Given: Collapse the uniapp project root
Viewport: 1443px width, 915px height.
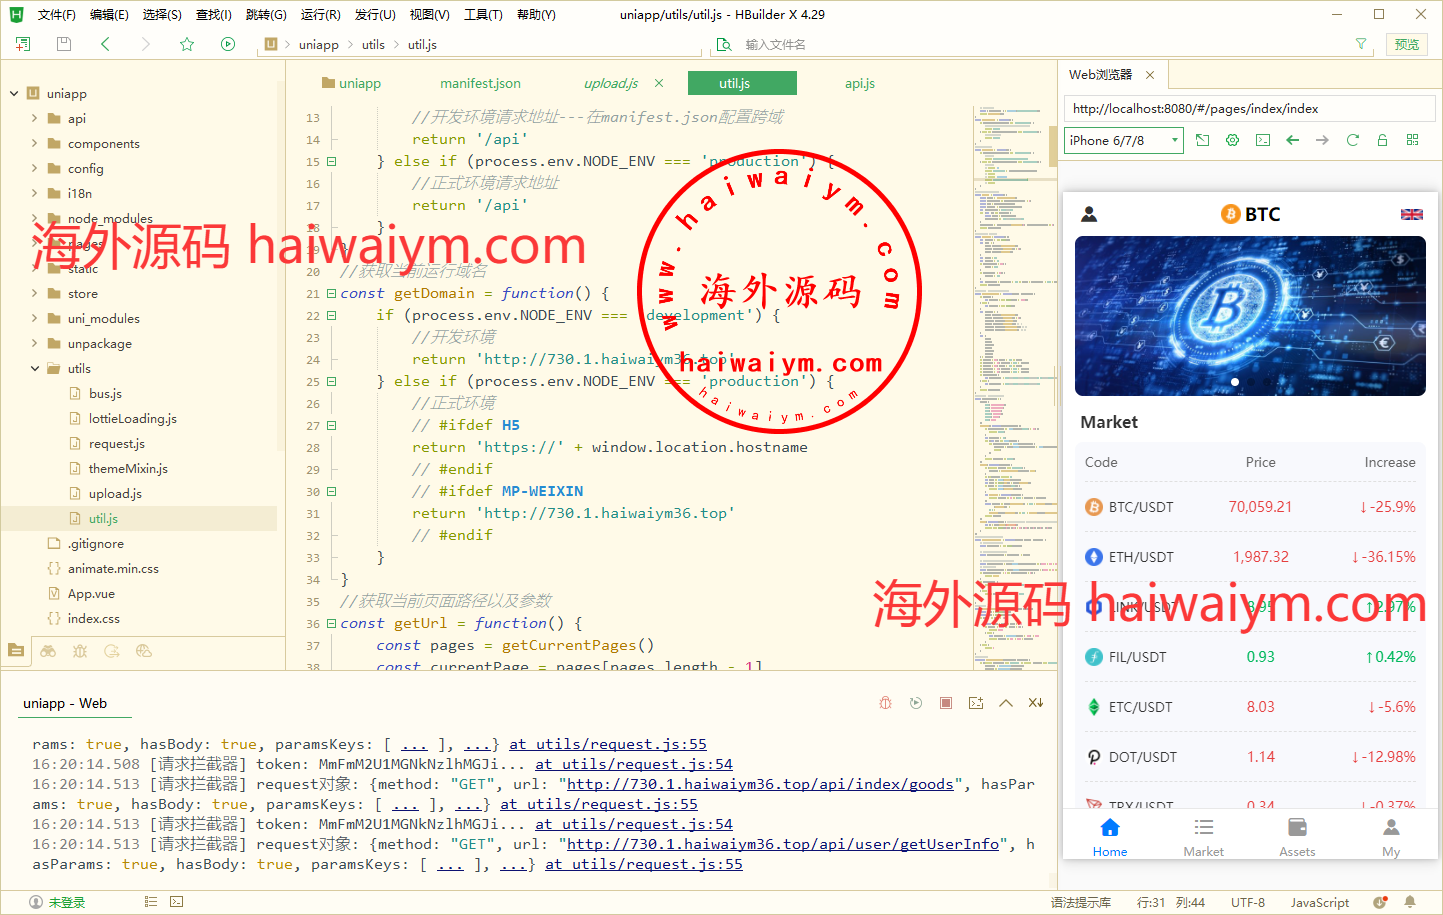Looking at the screenshot, I should pyautogui.click(x=14, y=93).
